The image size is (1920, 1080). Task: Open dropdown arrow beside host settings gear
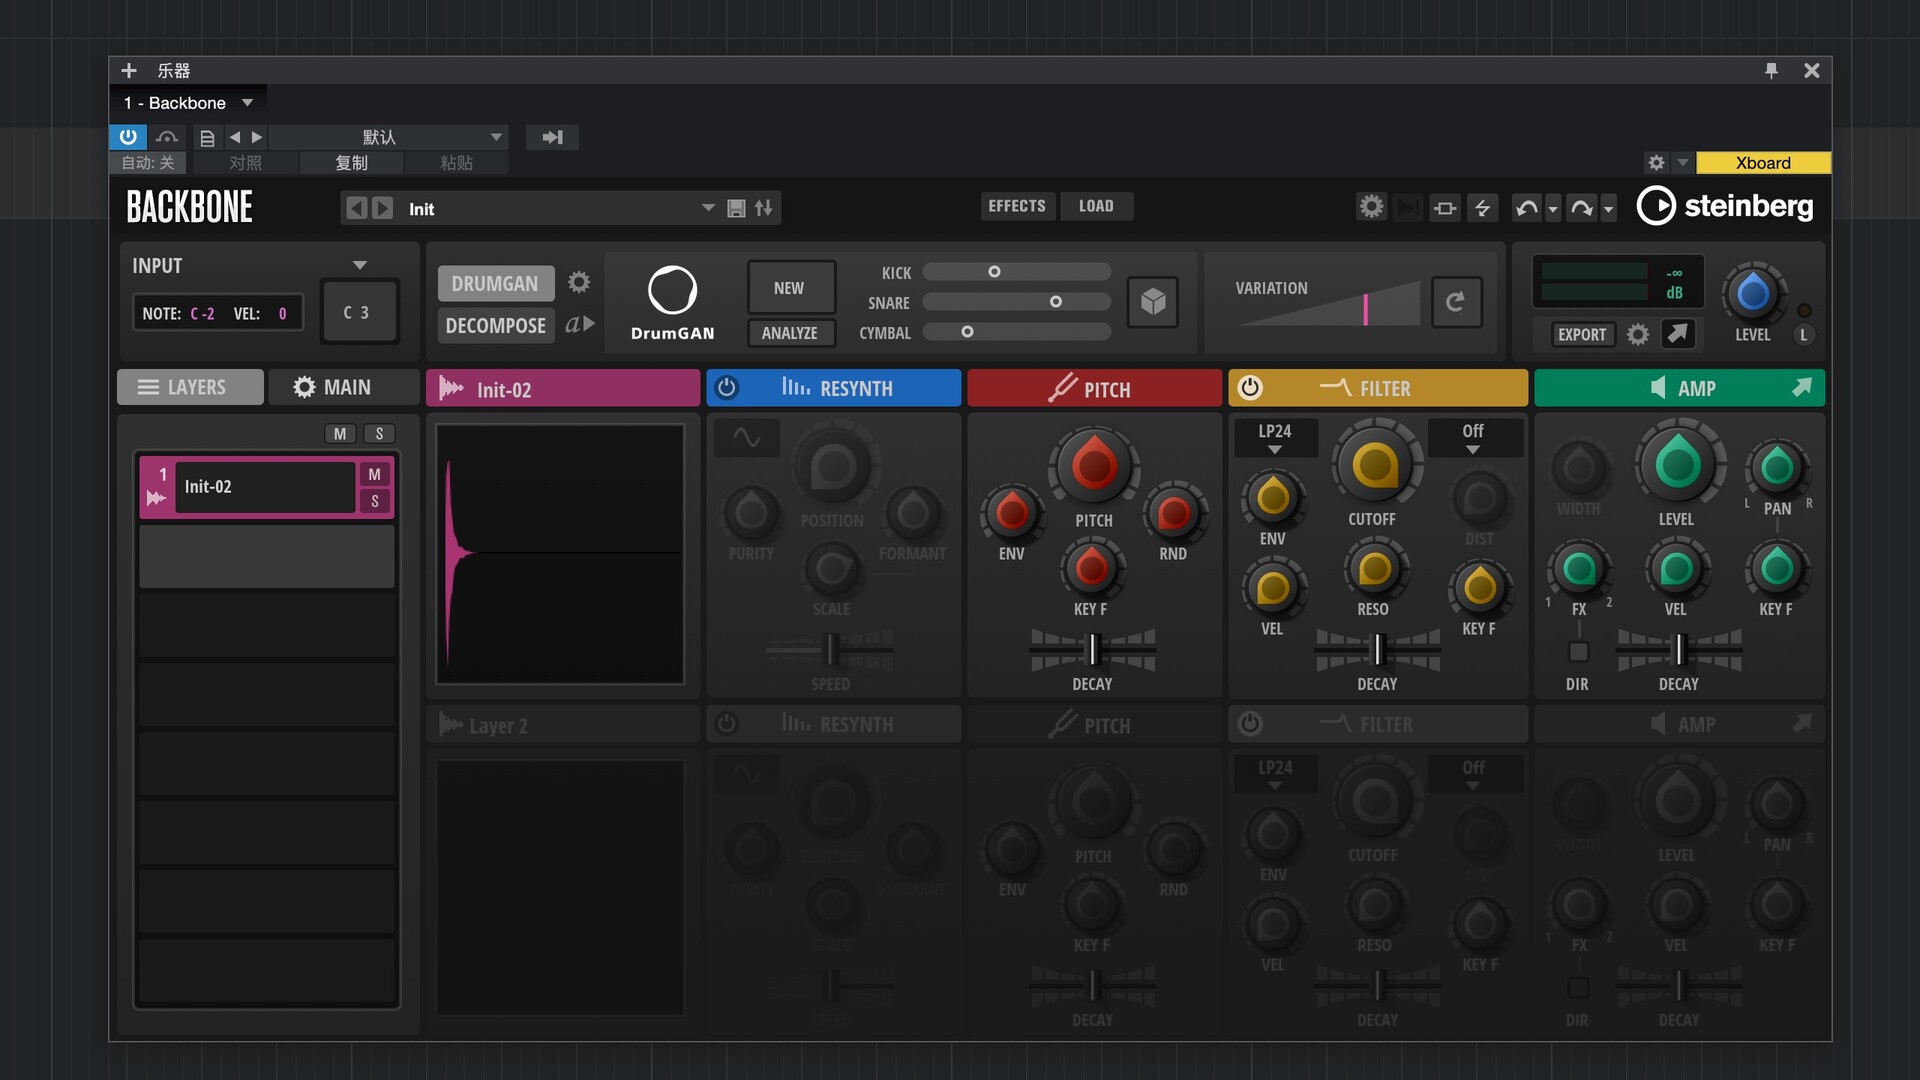click(1682, 163)
